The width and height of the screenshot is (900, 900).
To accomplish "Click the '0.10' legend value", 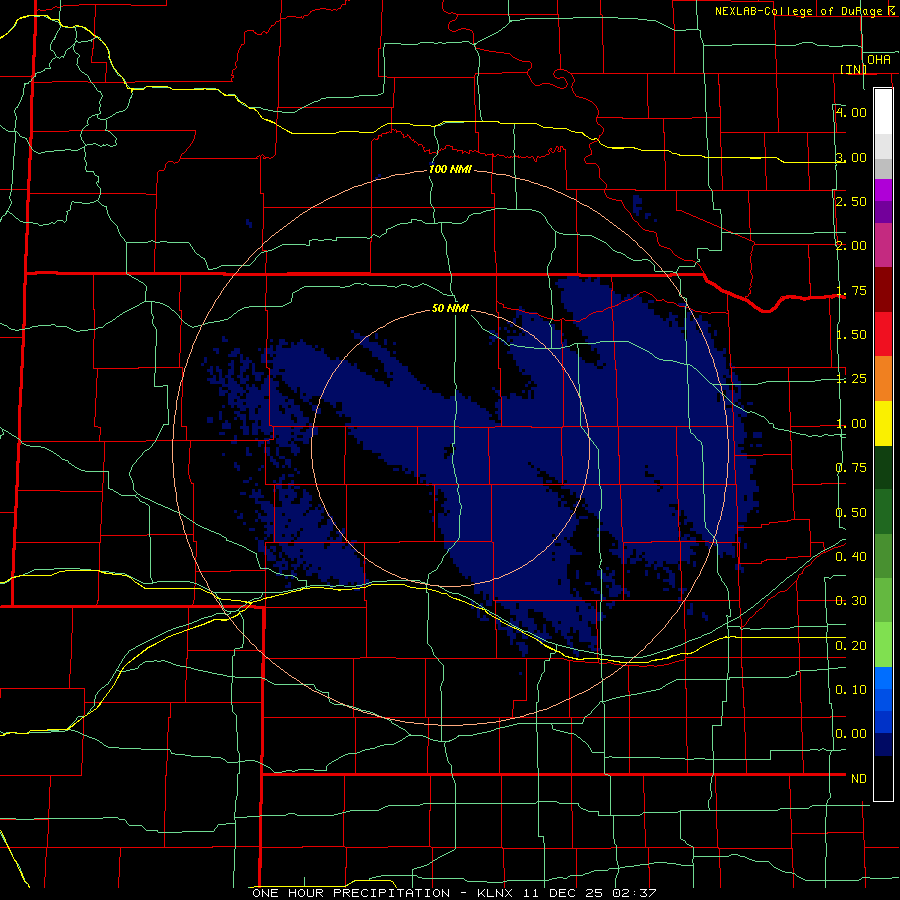I will (851, 690).
